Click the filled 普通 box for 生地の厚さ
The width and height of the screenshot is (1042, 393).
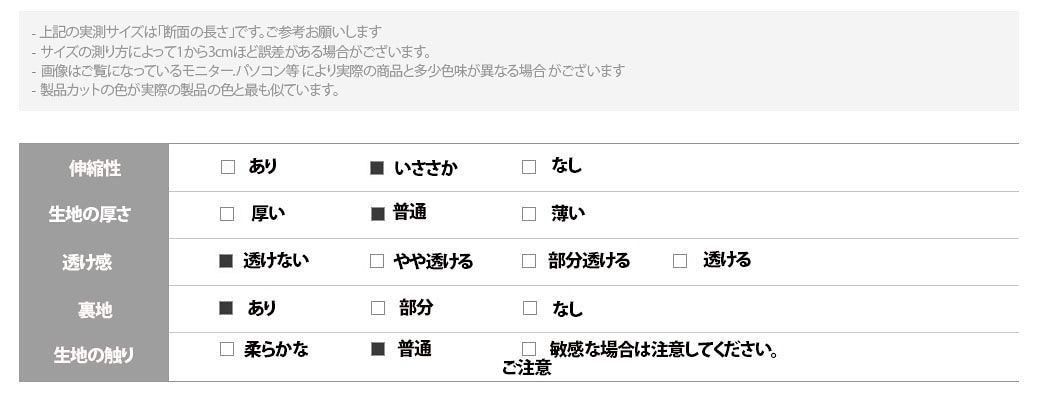coord(377,214)
